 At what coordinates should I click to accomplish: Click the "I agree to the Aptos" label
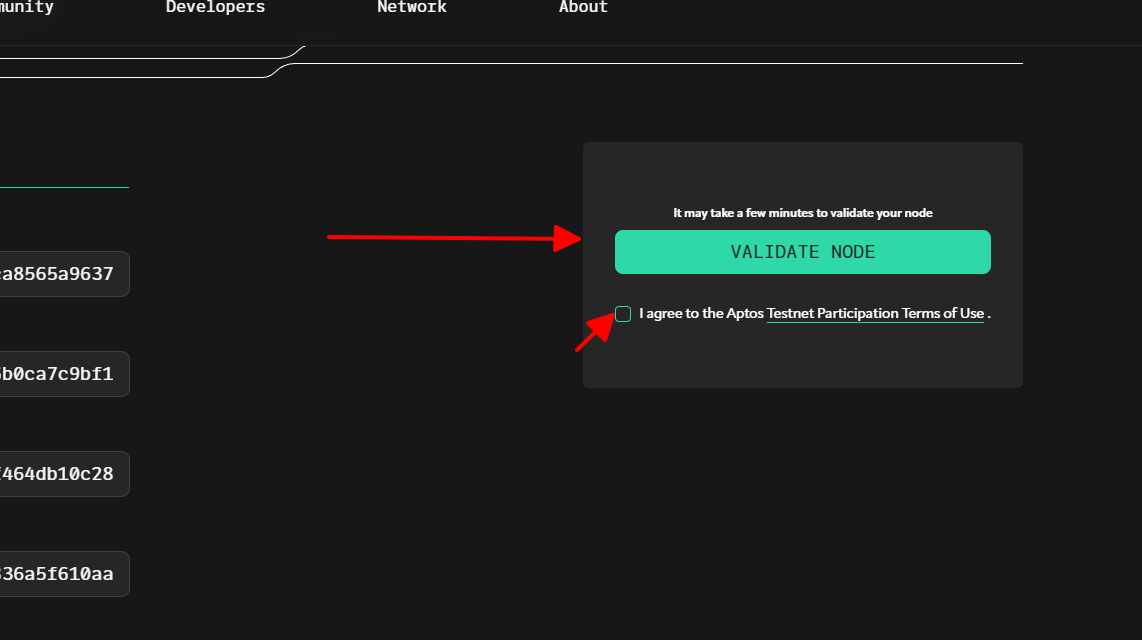701,314
